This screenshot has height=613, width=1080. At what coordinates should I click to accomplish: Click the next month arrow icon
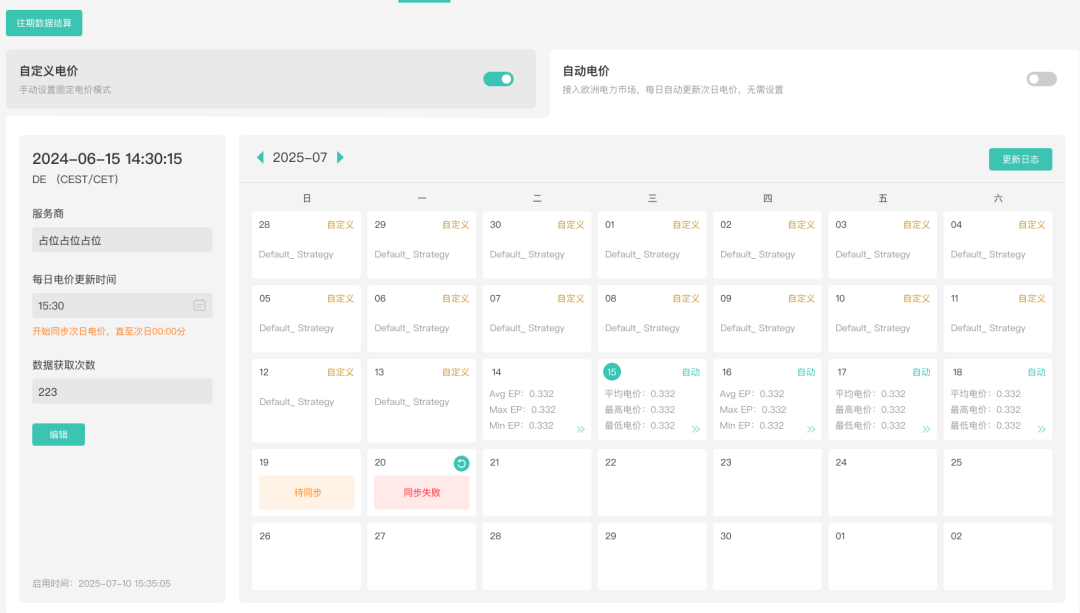point(340,158)
